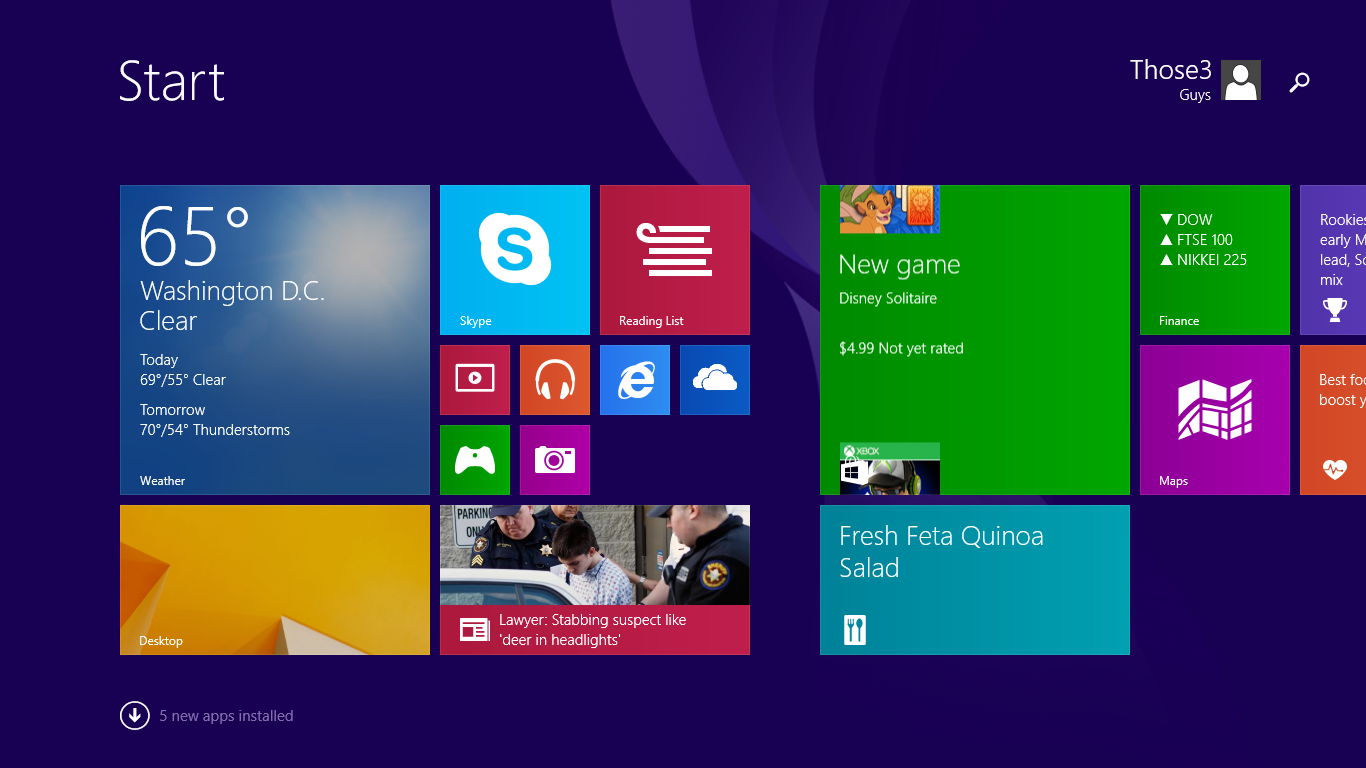Open the OneDrive cloud tile

pos(714,379)
